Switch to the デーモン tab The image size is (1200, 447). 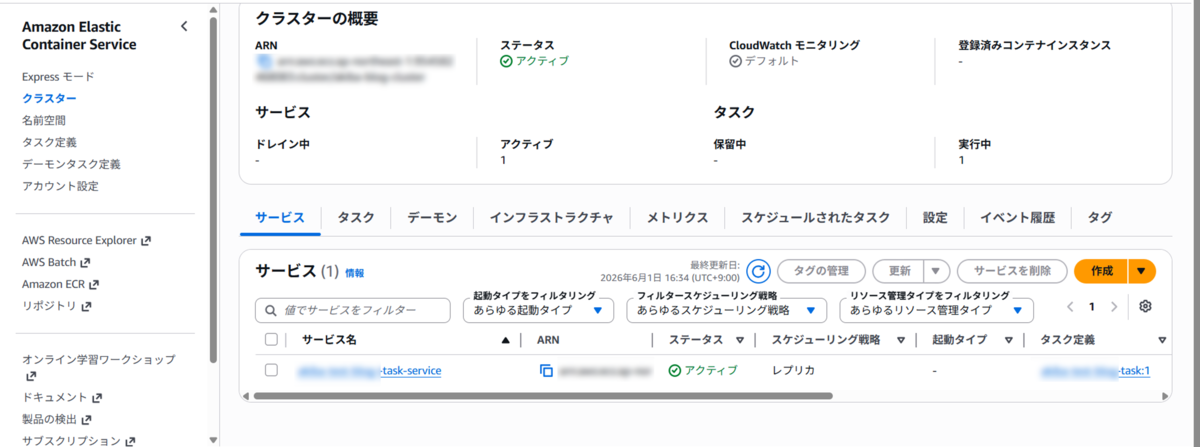click(432, 218)
